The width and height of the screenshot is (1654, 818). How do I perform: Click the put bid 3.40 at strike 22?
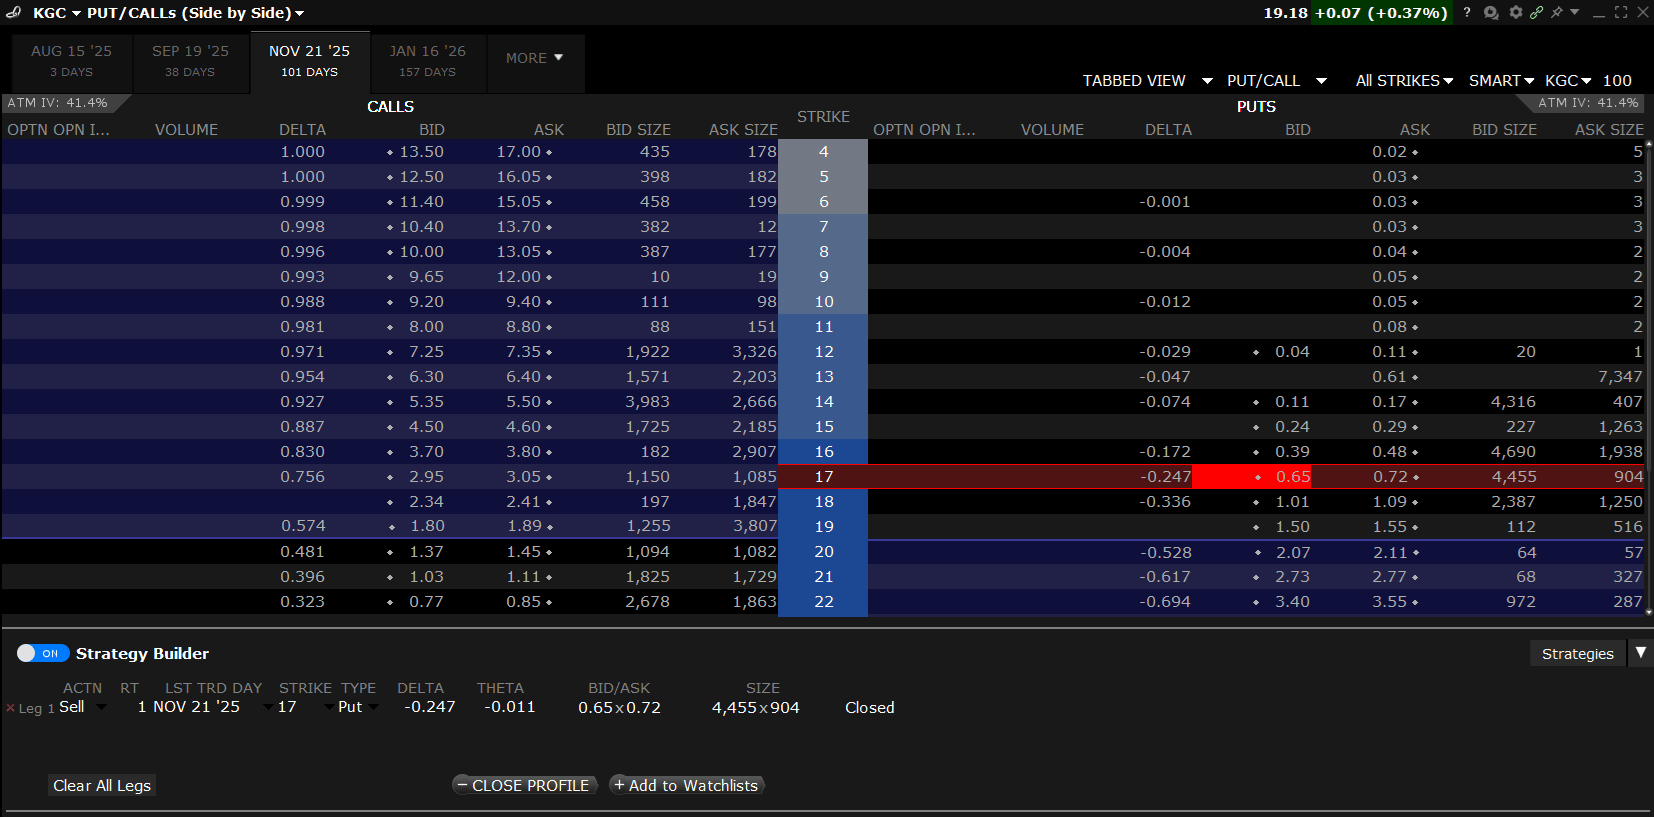[1292, 602]
